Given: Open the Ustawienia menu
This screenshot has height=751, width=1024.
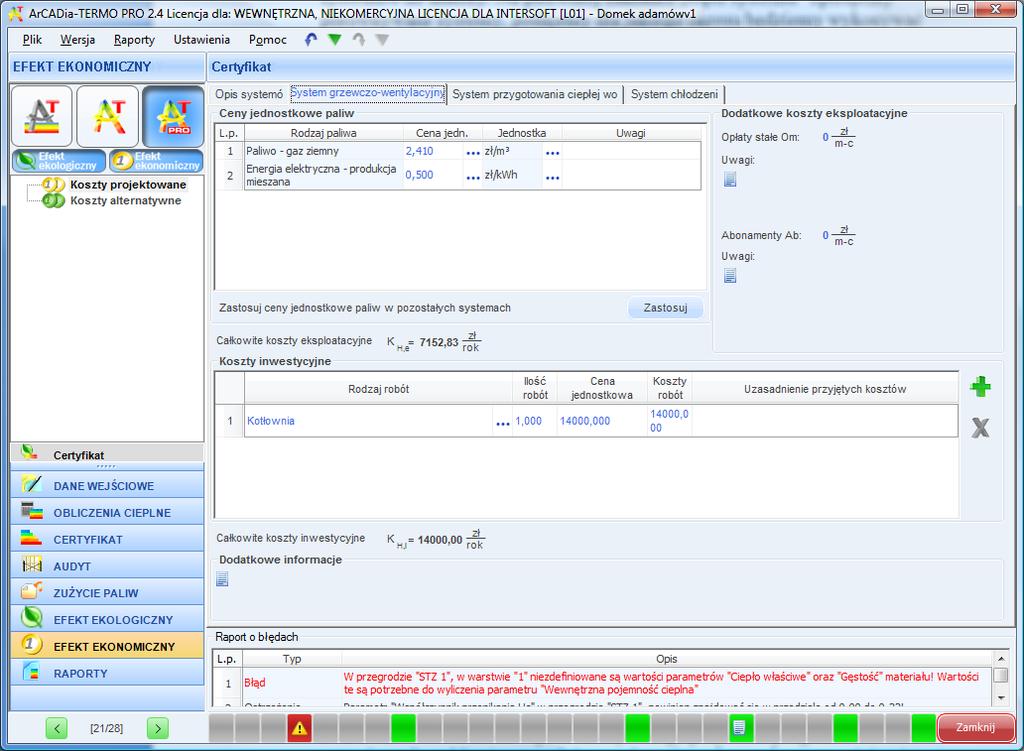Looking at the screenshot, I should pyautogui.click(x=202, y=40).
